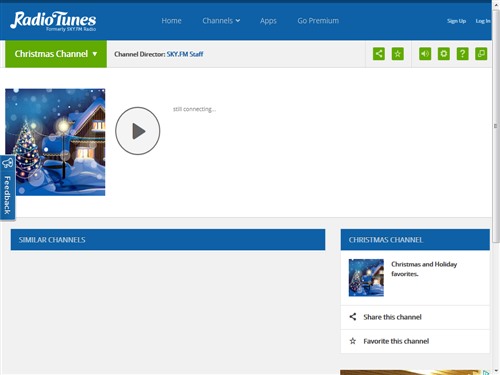
Task: Click the green star favorite icon
Action: tap(397, 54)
